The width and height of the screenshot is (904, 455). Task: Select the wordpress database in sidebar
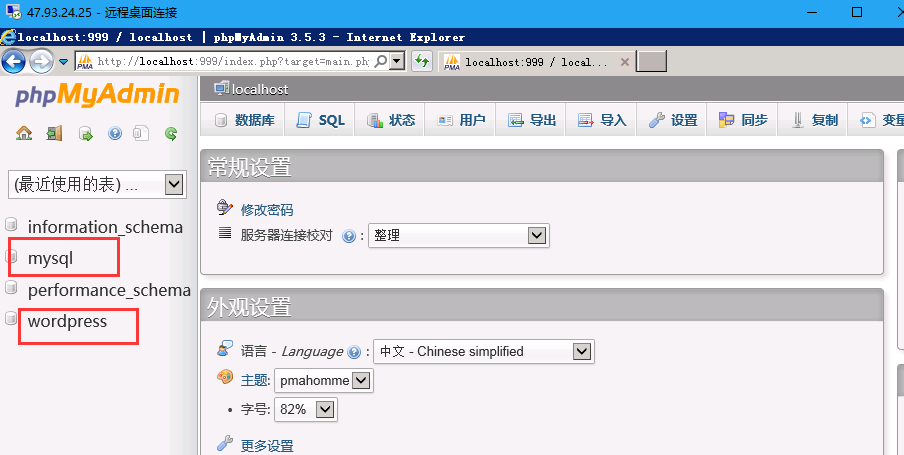click(67, 321)
